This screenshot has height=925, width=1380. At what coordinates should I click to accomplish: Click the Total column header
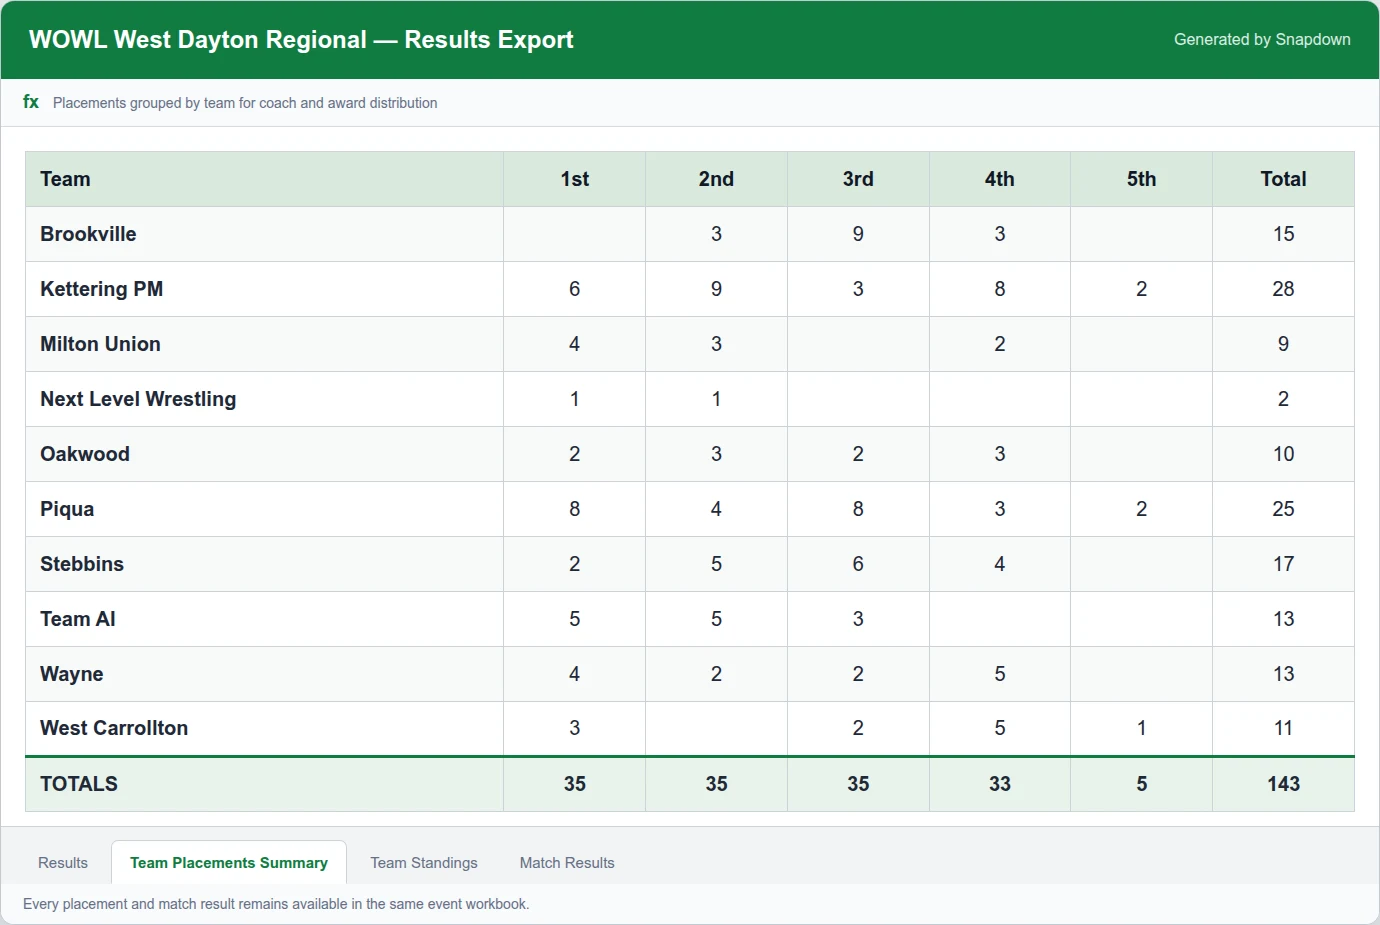(1284, 179)
